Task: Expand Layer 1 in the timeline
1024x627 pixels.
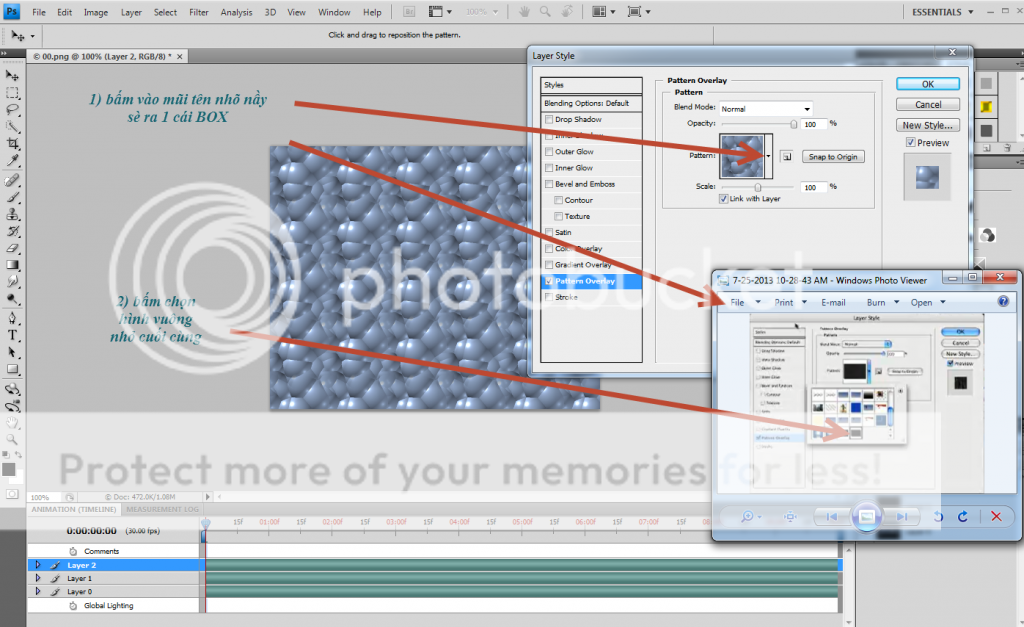Action: click(38, 578)
